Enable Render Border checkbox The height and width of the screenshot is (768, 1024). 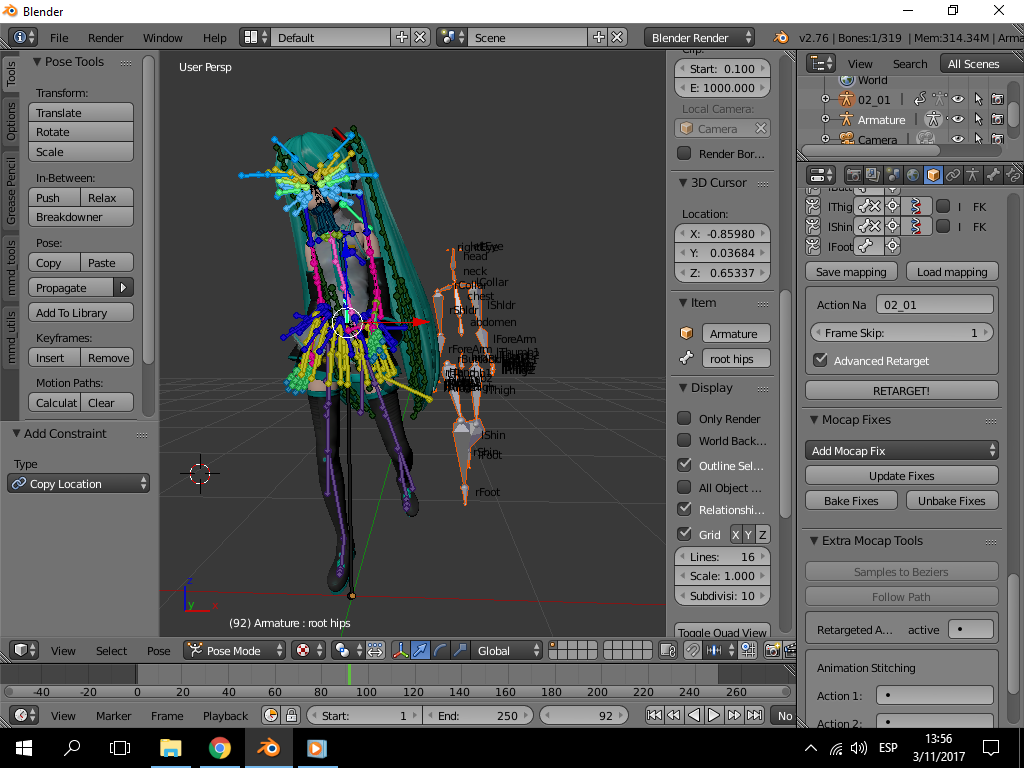[684, 153]
